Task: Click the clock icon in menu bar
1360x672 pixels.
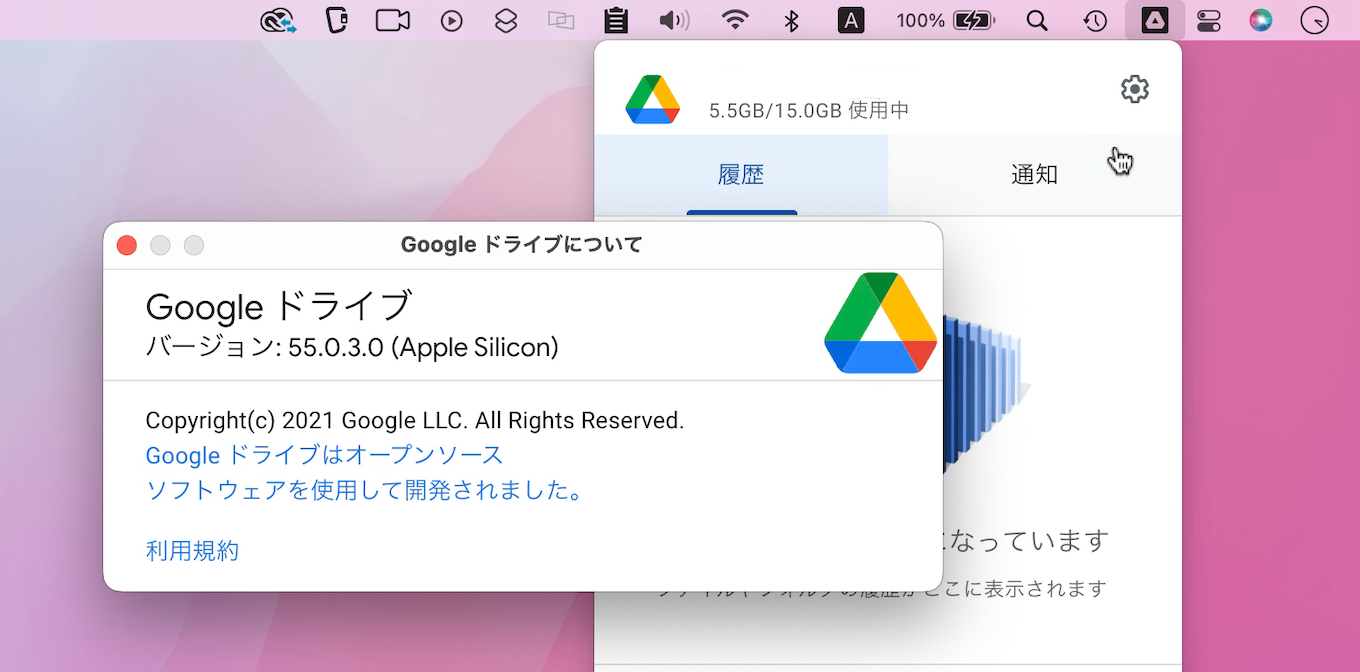Action: [1315, 20]
